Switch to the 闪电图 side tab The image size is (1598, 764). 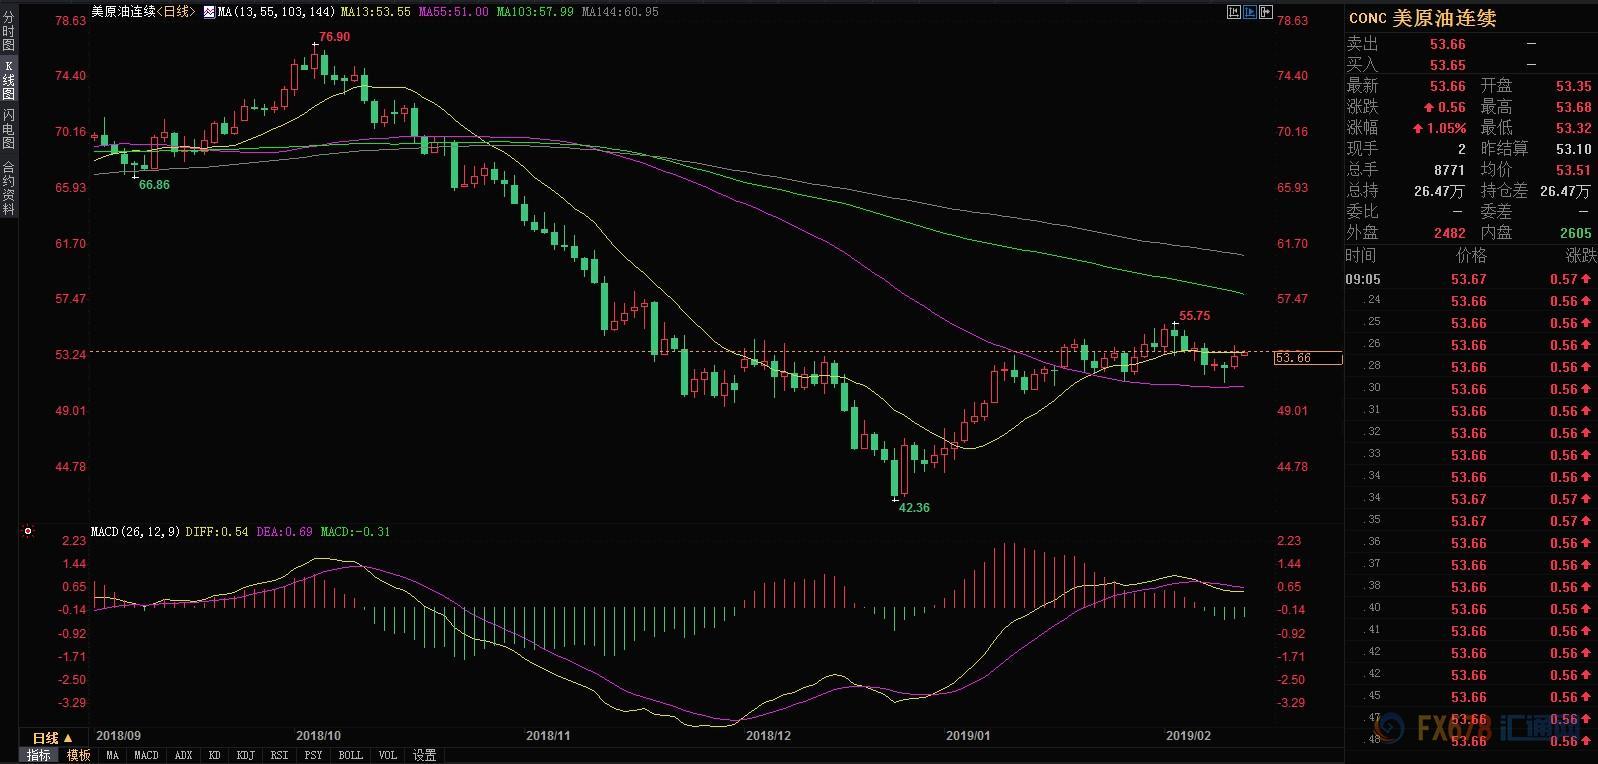click(x=8, y=129)
